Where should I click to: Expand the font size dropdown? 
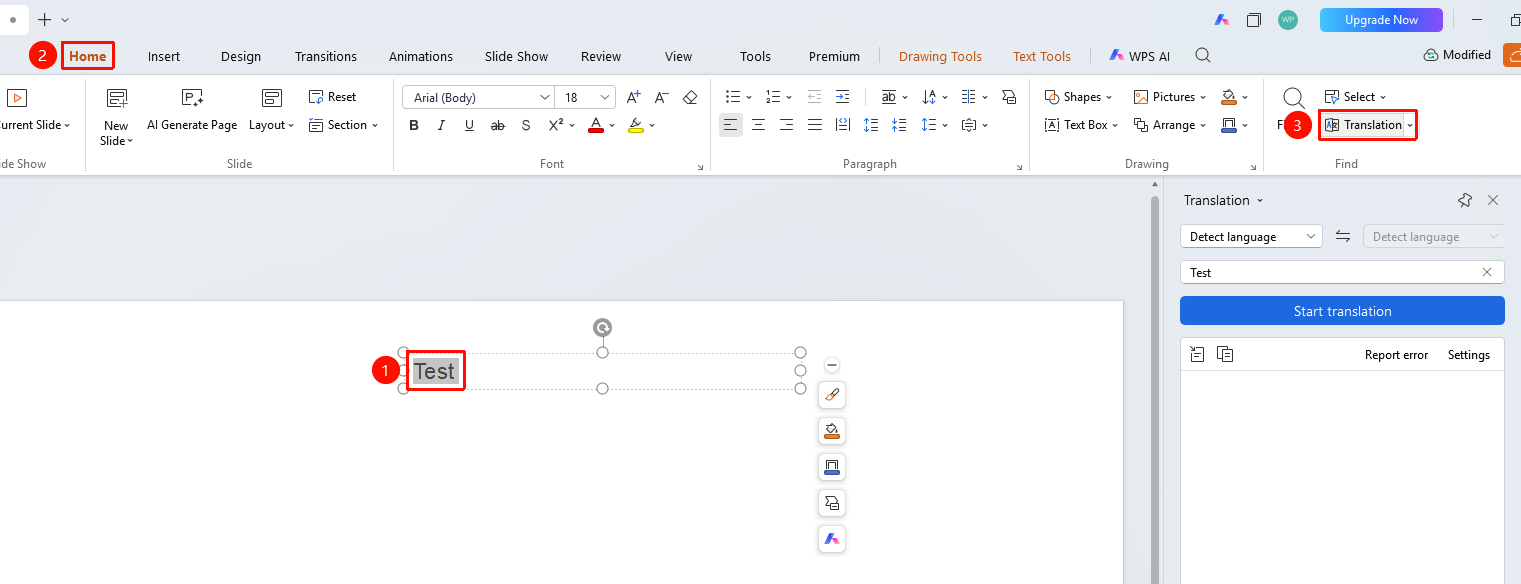(x=606, y=97)
